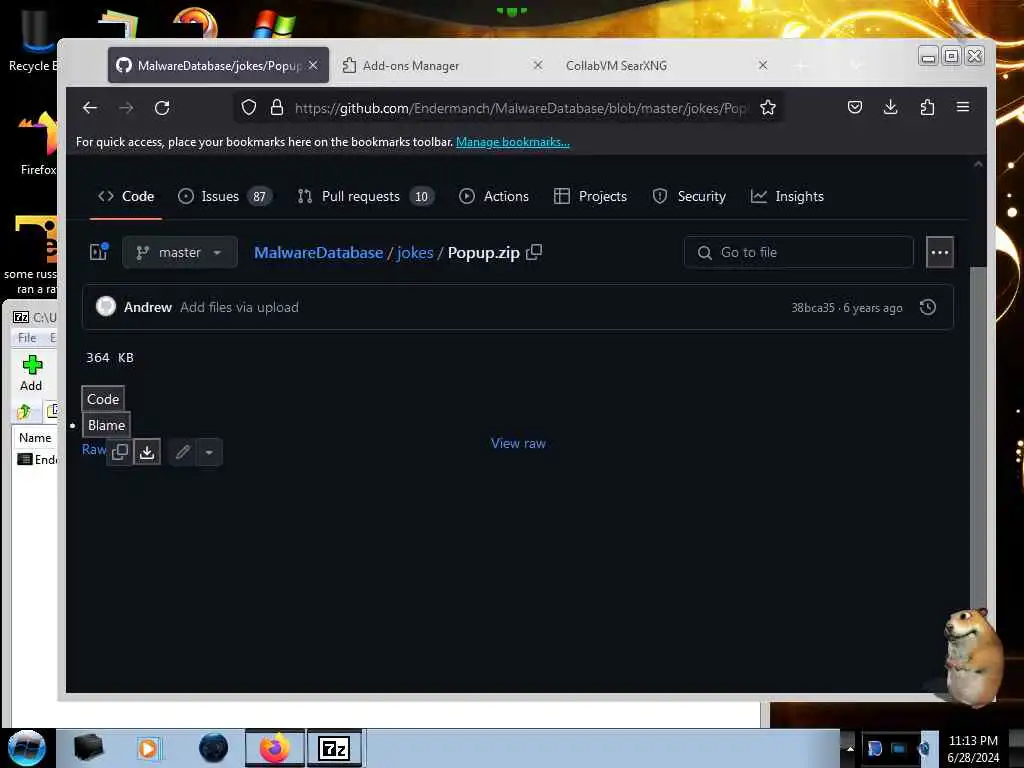Download the raw file icon
Screen dimensions: 1024x768
pyautogui.click(x=147, y=452)
